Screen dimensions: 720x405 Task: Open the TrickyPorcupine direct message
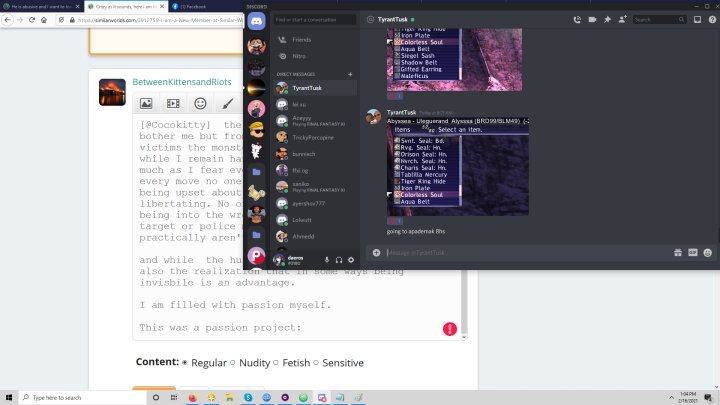pos(315,137)
